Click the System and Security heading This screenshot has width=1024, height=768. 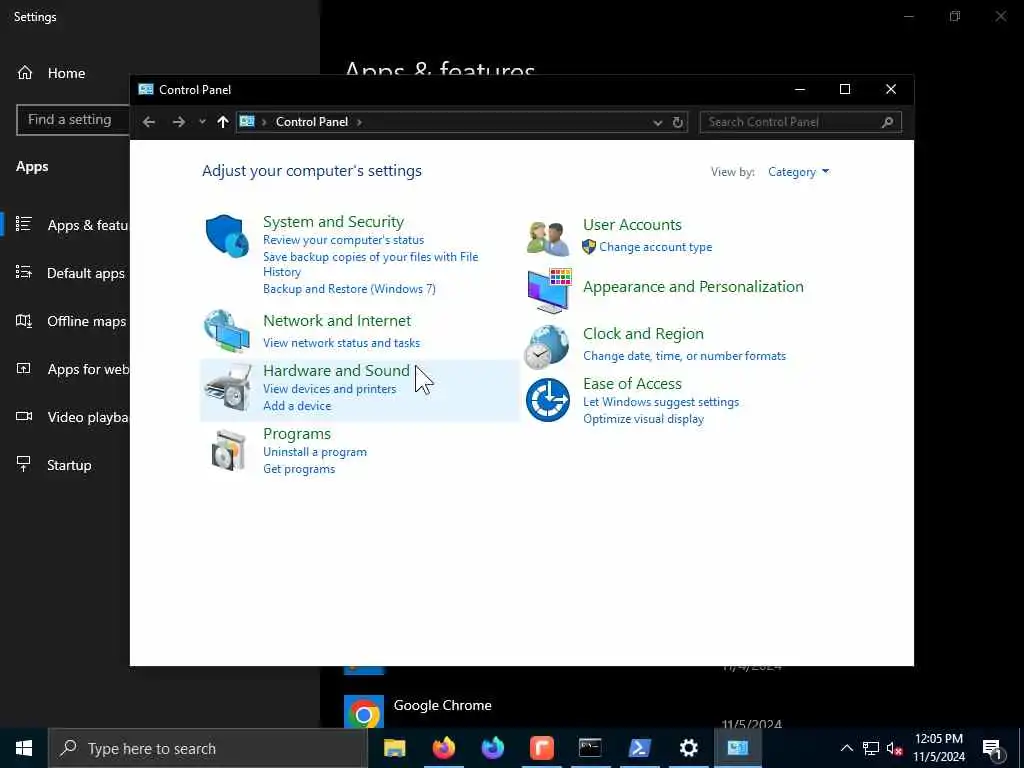(333, 221)
